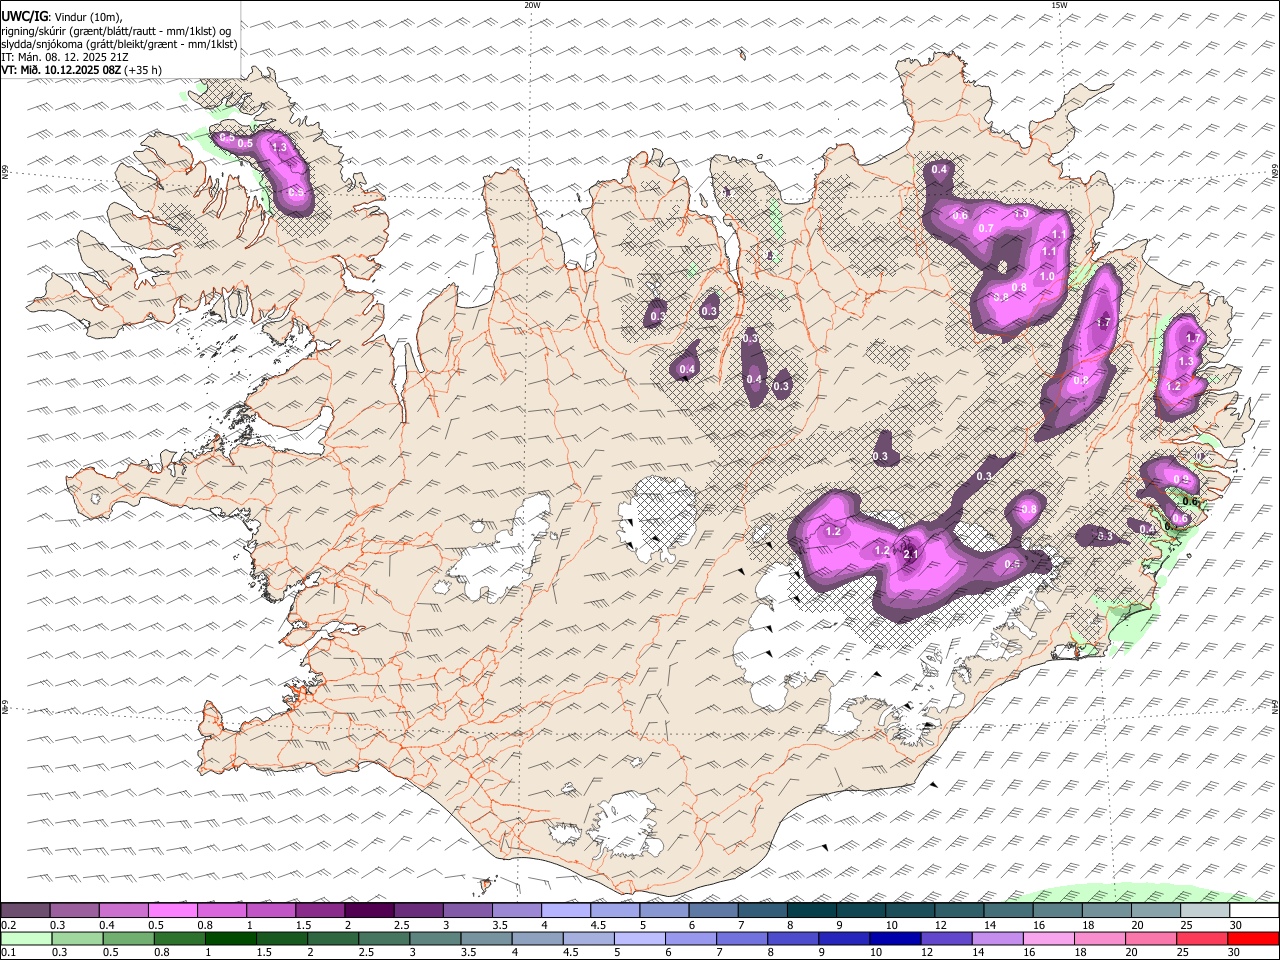Click lower-row light pink swatch above label 16
1280x960 pixels.
pos(1049,939)
